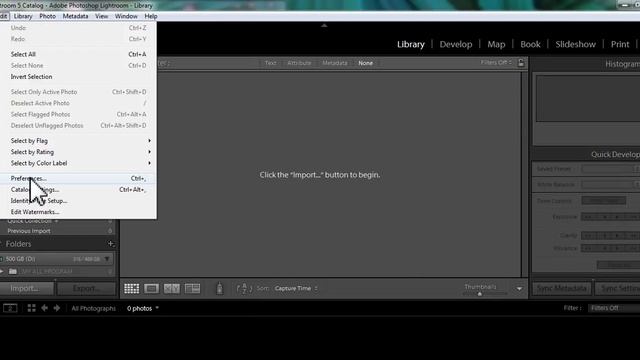Open the filmstrip Filters Off dropdown

click(614, 308)
